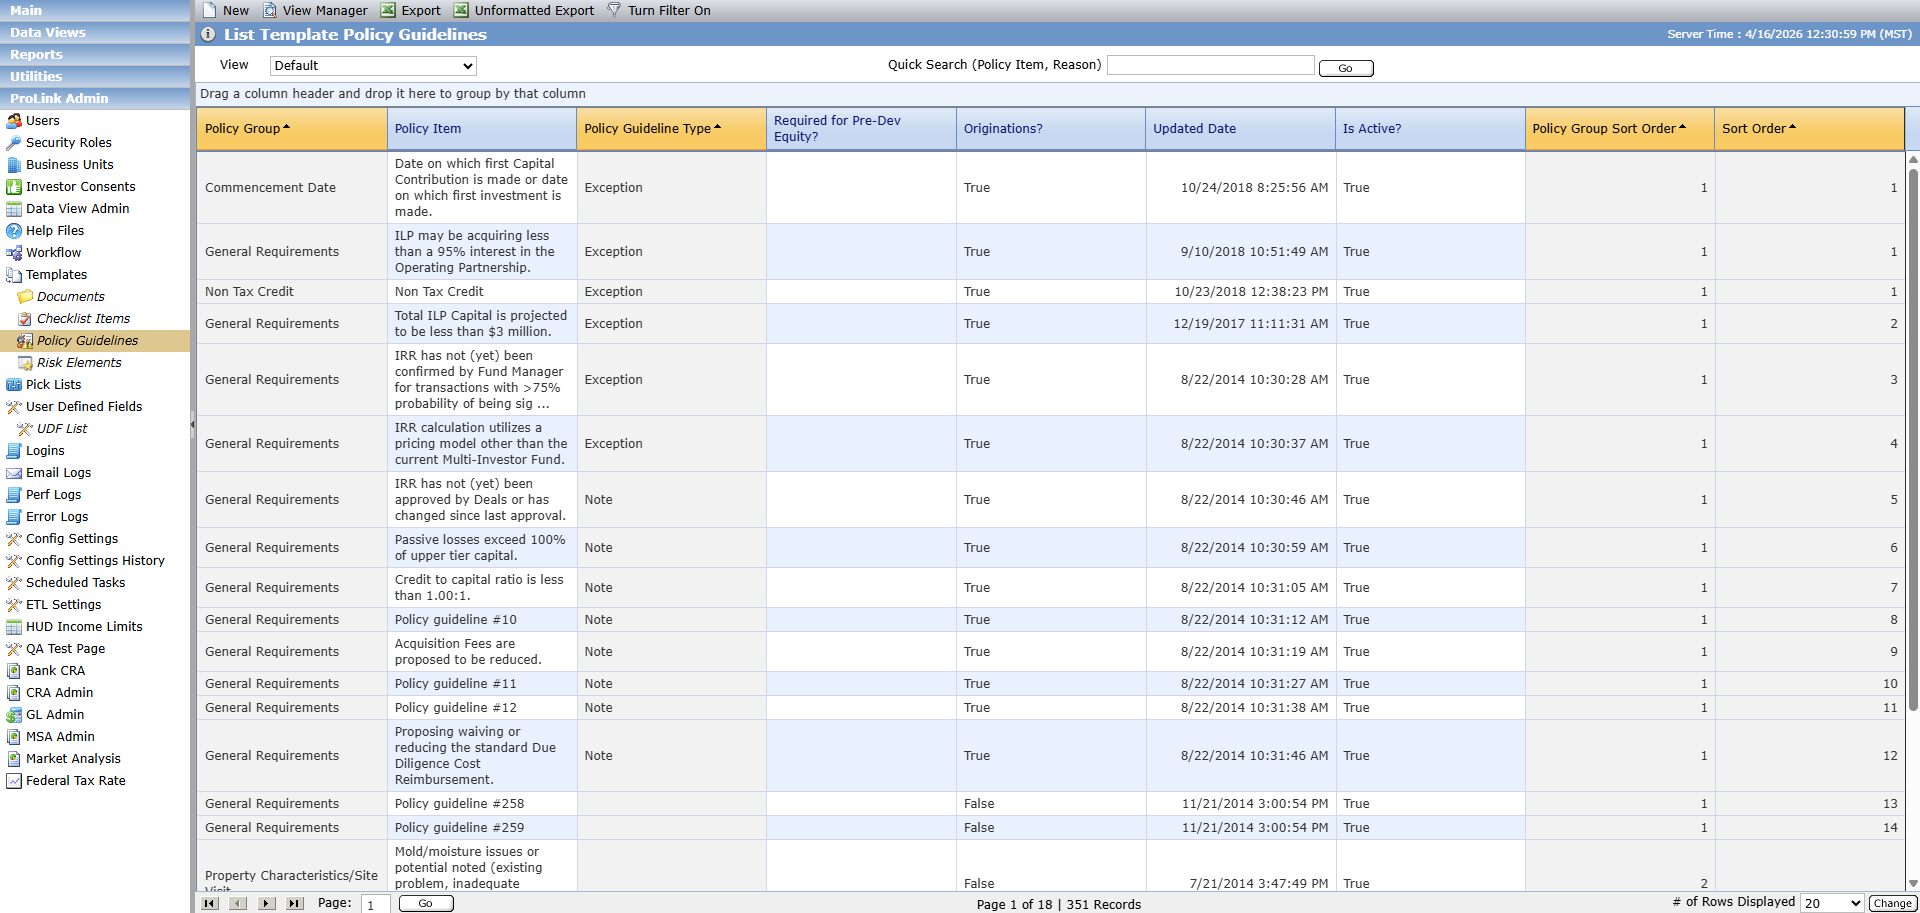Viewport: 1920px width, 913px height.
Task: Sort by Policy Guideline Type column header
Action: 671,129
